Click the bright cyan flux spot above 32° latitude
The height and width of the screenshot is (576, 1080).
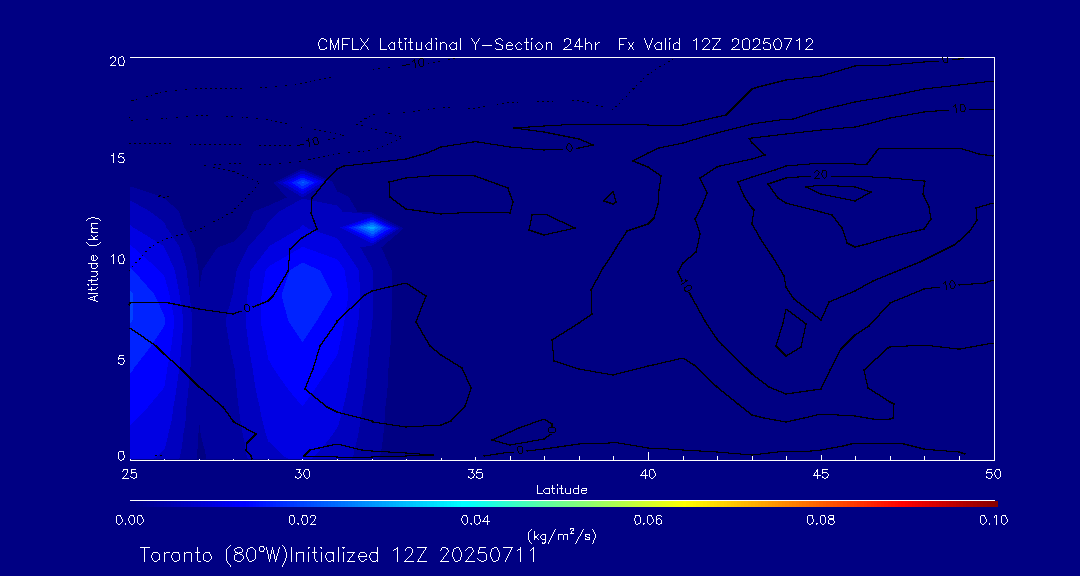pos(372,228)
